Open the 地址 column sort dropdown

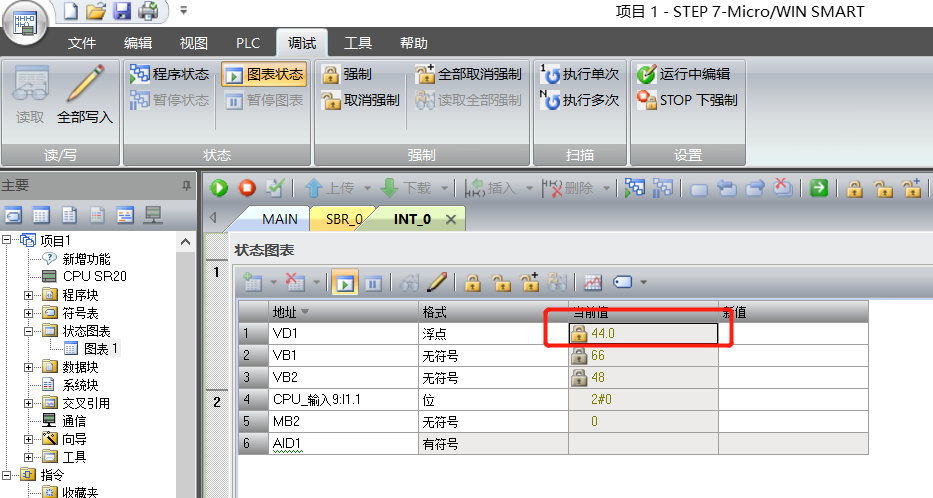(305, 312)
